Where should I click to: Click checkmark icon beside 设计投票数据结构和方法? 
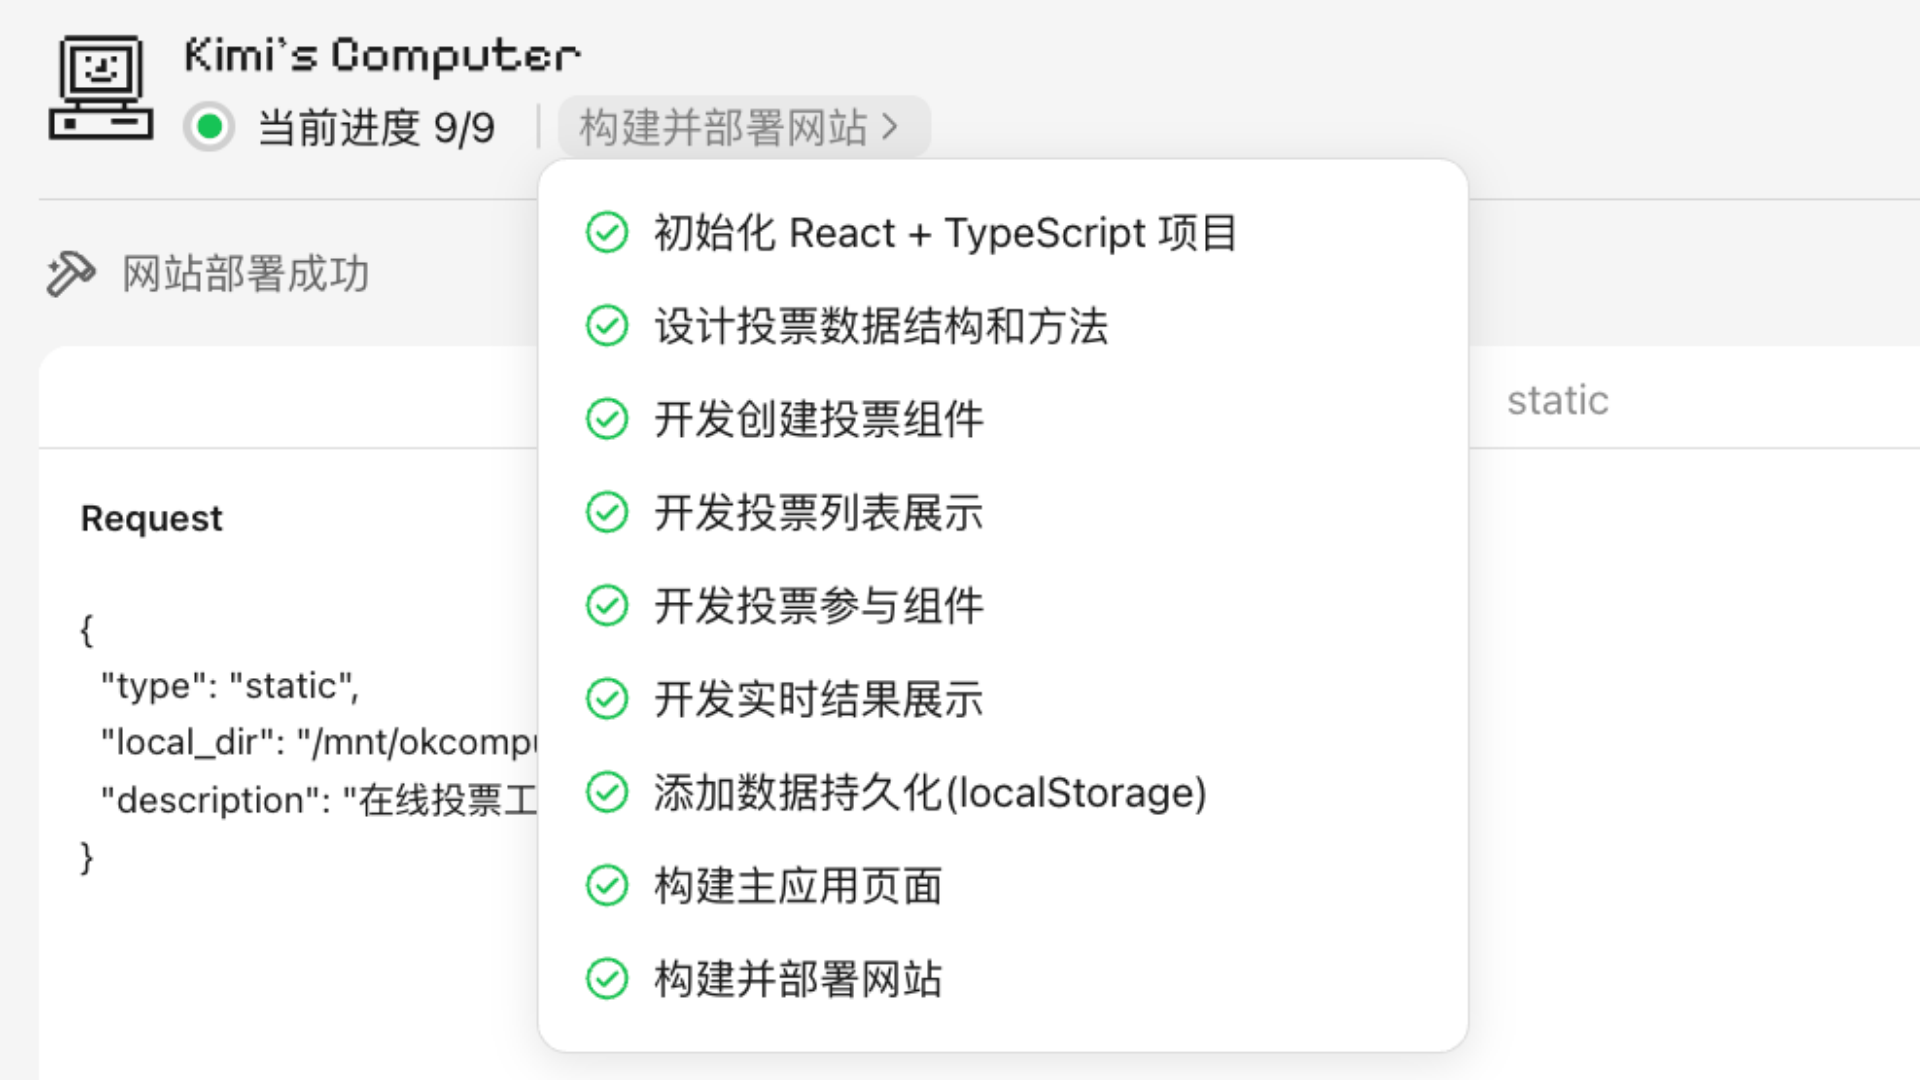[607, 326]
